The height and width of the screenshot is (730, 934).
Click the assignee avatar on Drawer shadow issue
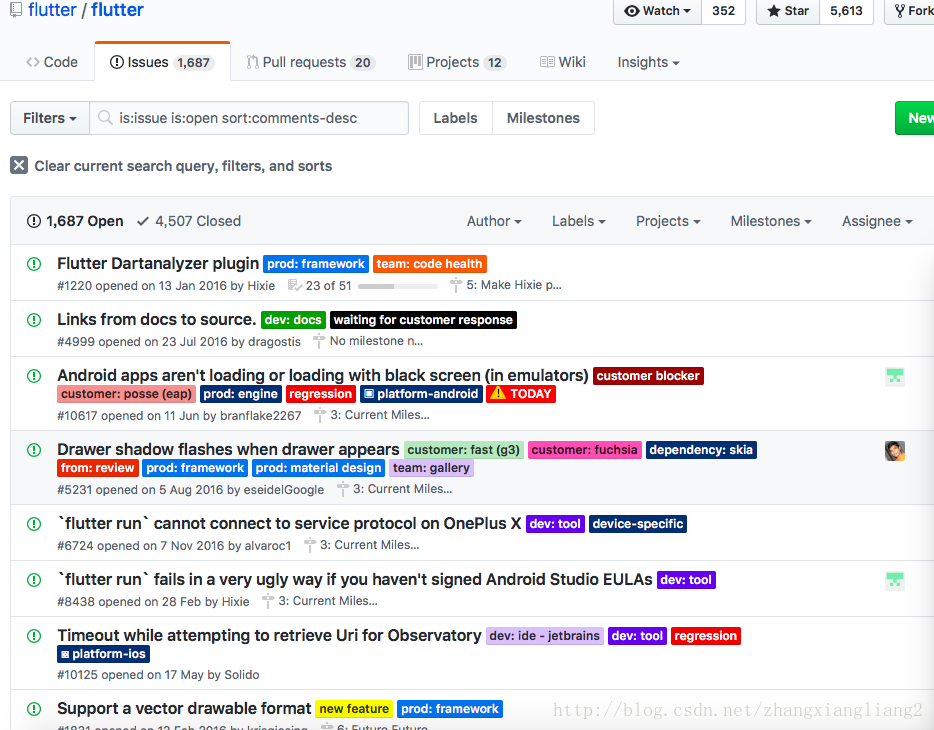point(894,451)
